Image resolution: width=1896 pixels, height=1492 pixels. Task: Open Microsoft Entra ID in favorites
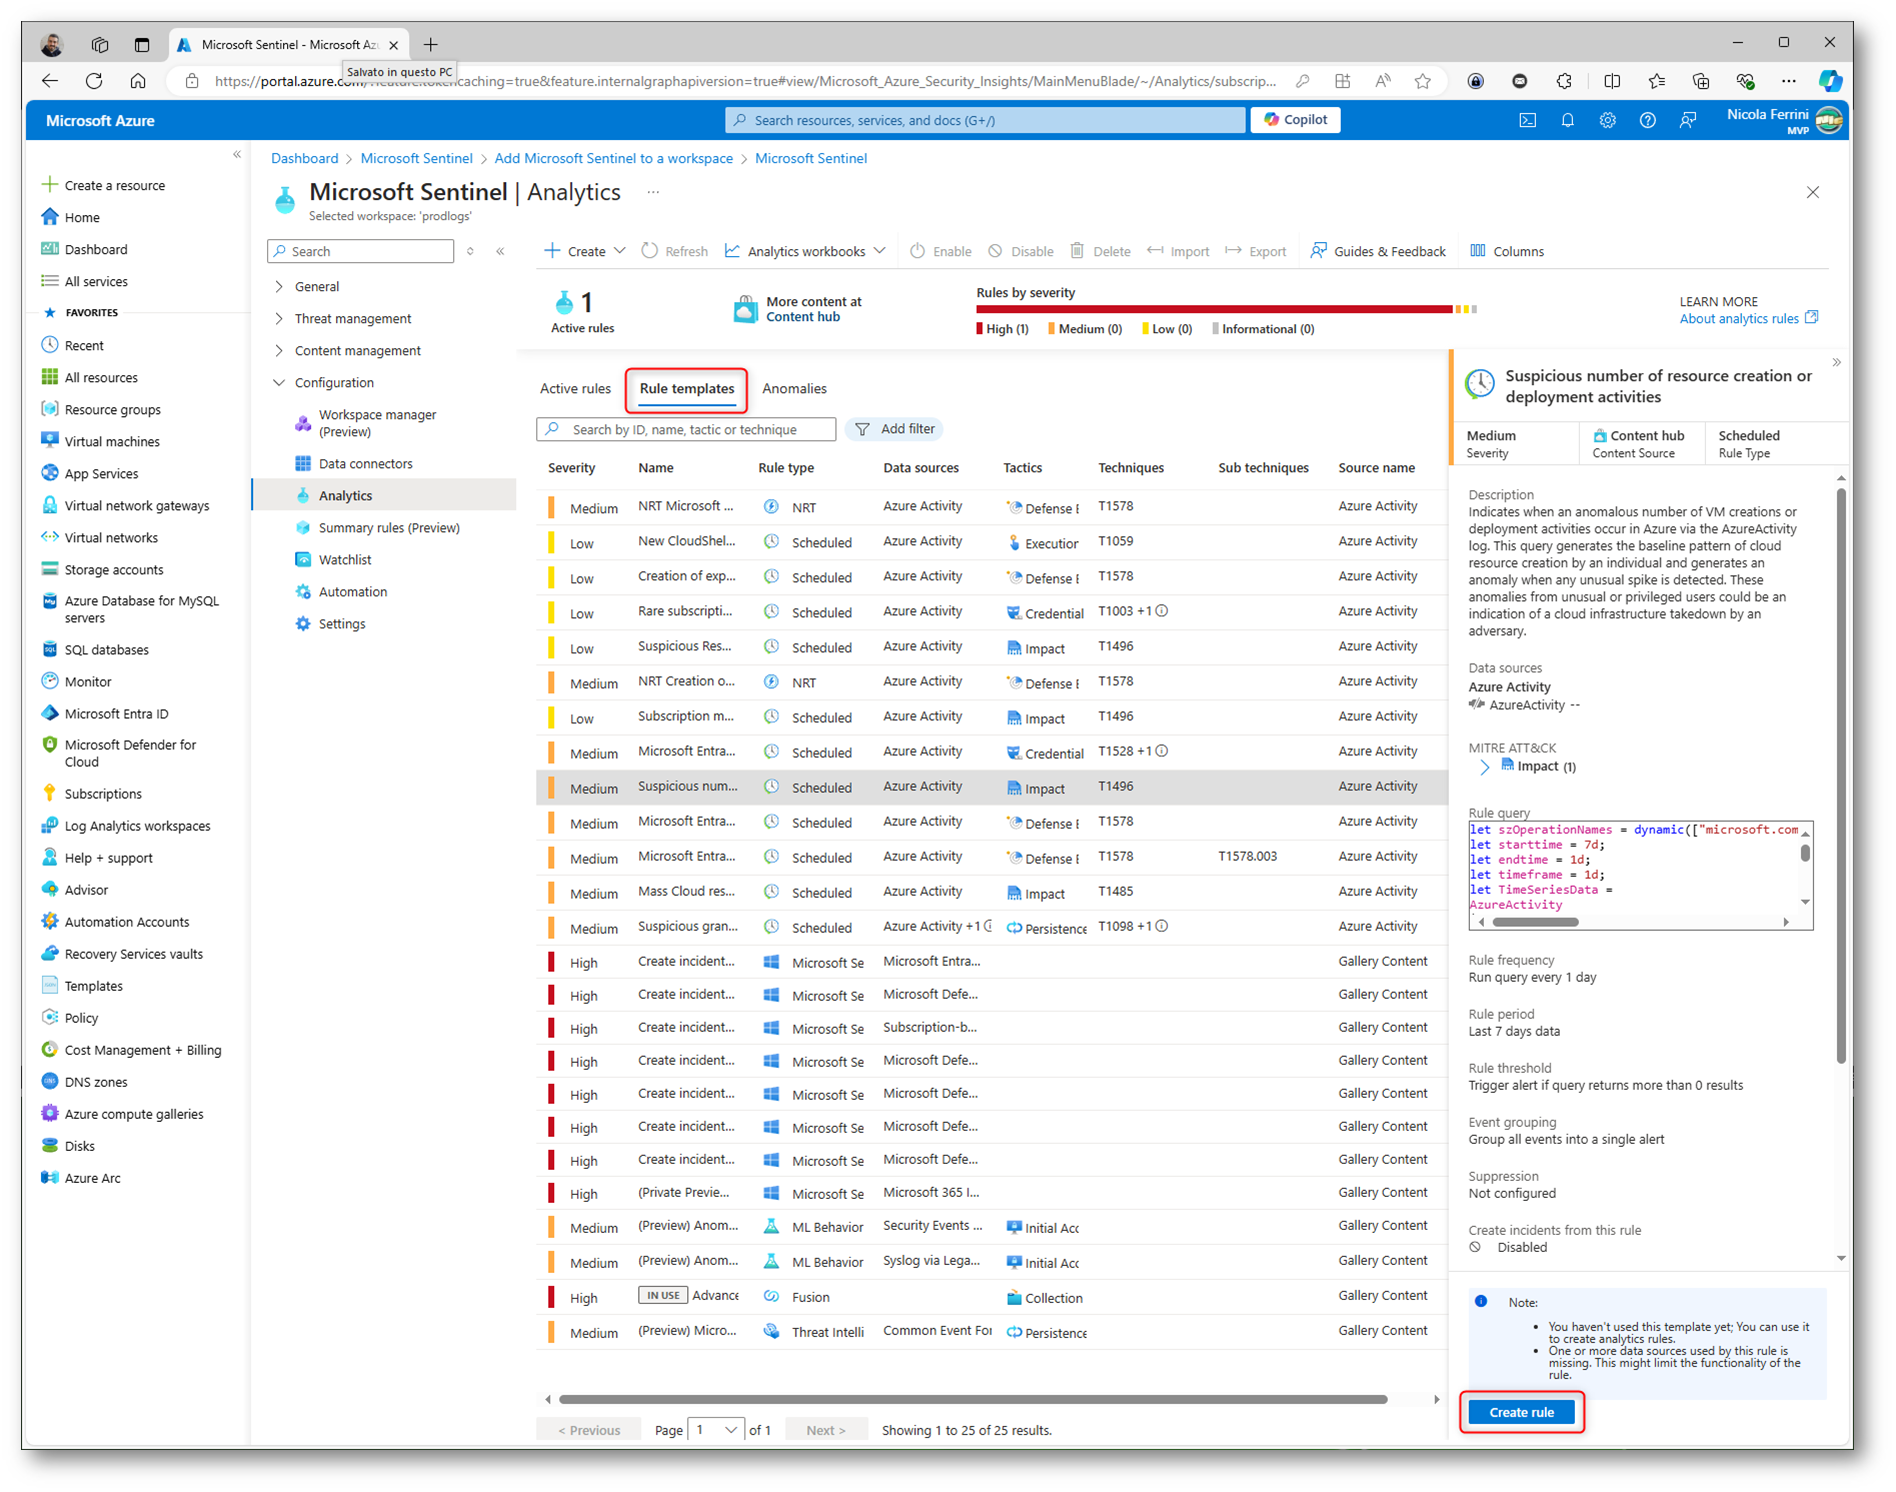click(116, 713)
